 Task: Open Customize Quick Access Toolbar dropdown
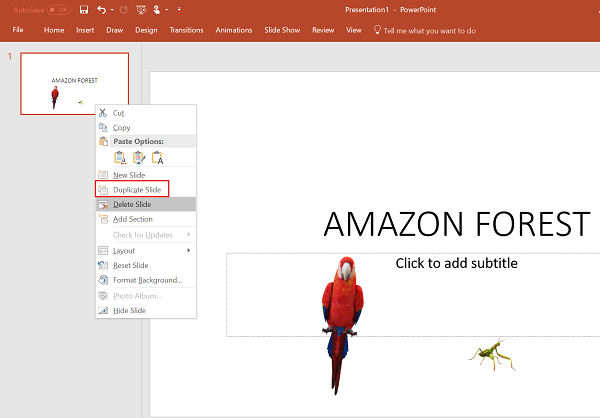[179, 9]
